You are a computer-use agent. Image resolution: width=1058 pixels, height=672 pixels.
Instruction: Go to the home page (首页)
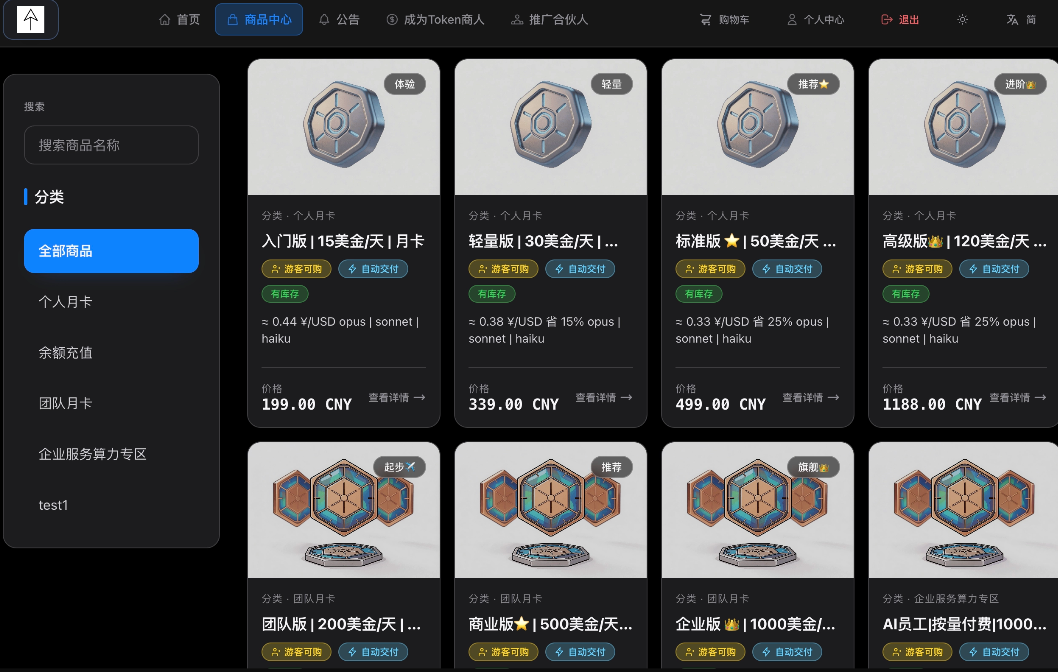pyautogui.click(x=179, y=20)
